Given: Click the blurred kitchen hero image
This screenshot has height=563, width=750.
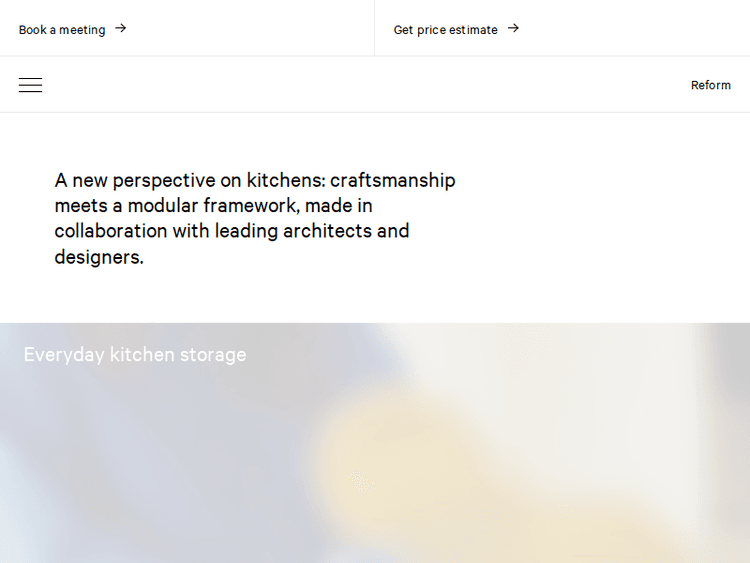Looking at the screenshot, I should pos(375,450).
